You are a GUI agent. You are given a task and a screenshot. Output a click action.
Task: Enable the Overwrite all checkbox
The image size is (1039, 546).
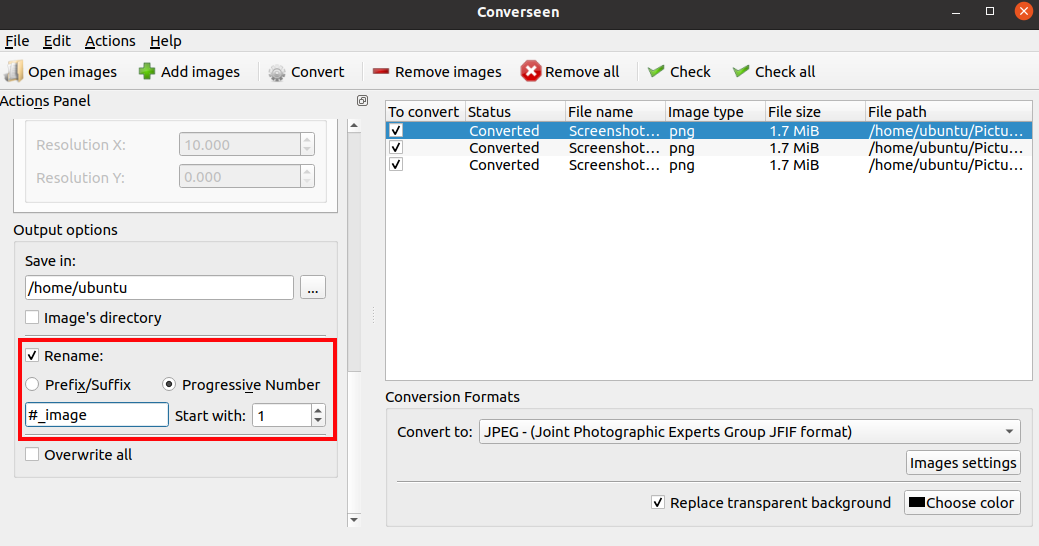(x=32, y=455)
